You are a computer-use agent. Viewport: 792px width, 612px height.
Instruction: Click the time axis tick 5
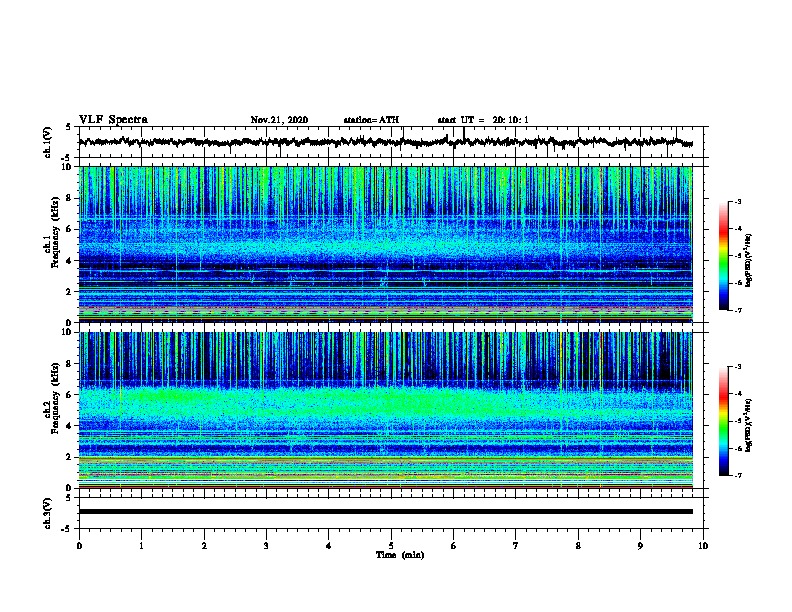(391, 546)
